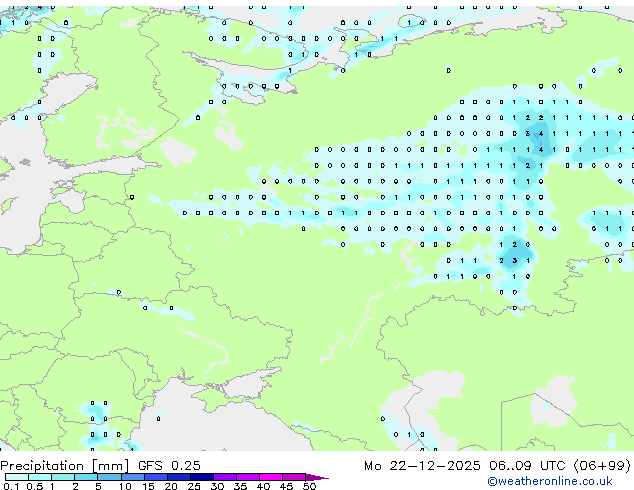Select the 30–35 mm purple legend swatch
Screen dimensions: 634x490
pyautogui.click(x=225, y=477)
